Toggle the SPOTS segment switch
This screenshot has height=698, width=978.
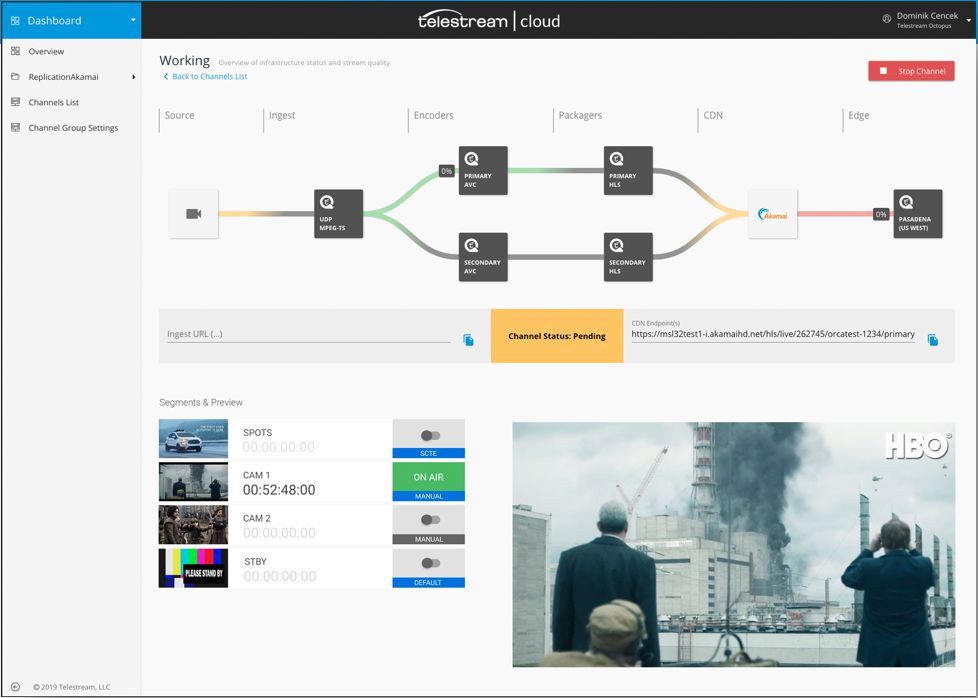[430, 435]
